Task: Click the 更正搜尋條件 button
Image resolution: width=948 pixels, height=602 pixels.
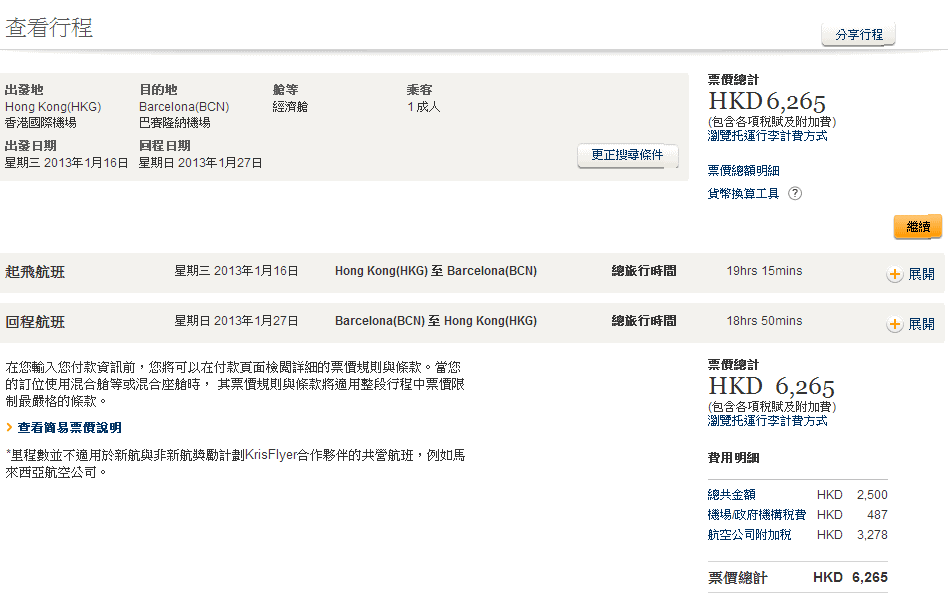Action: (x=627, y=156)
